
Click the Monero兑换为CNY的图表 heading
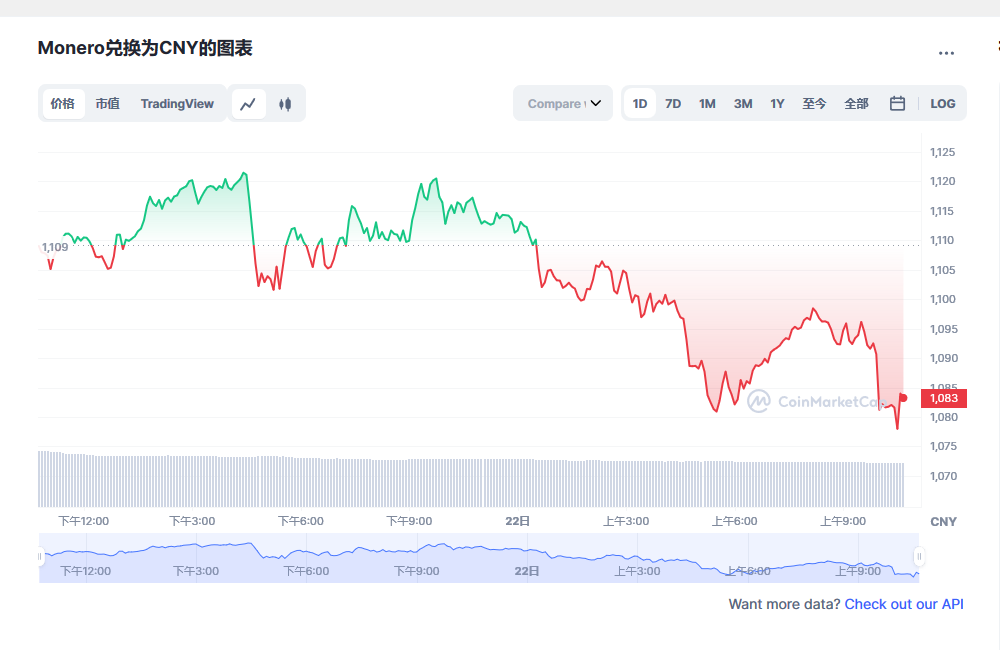[145, 48]
